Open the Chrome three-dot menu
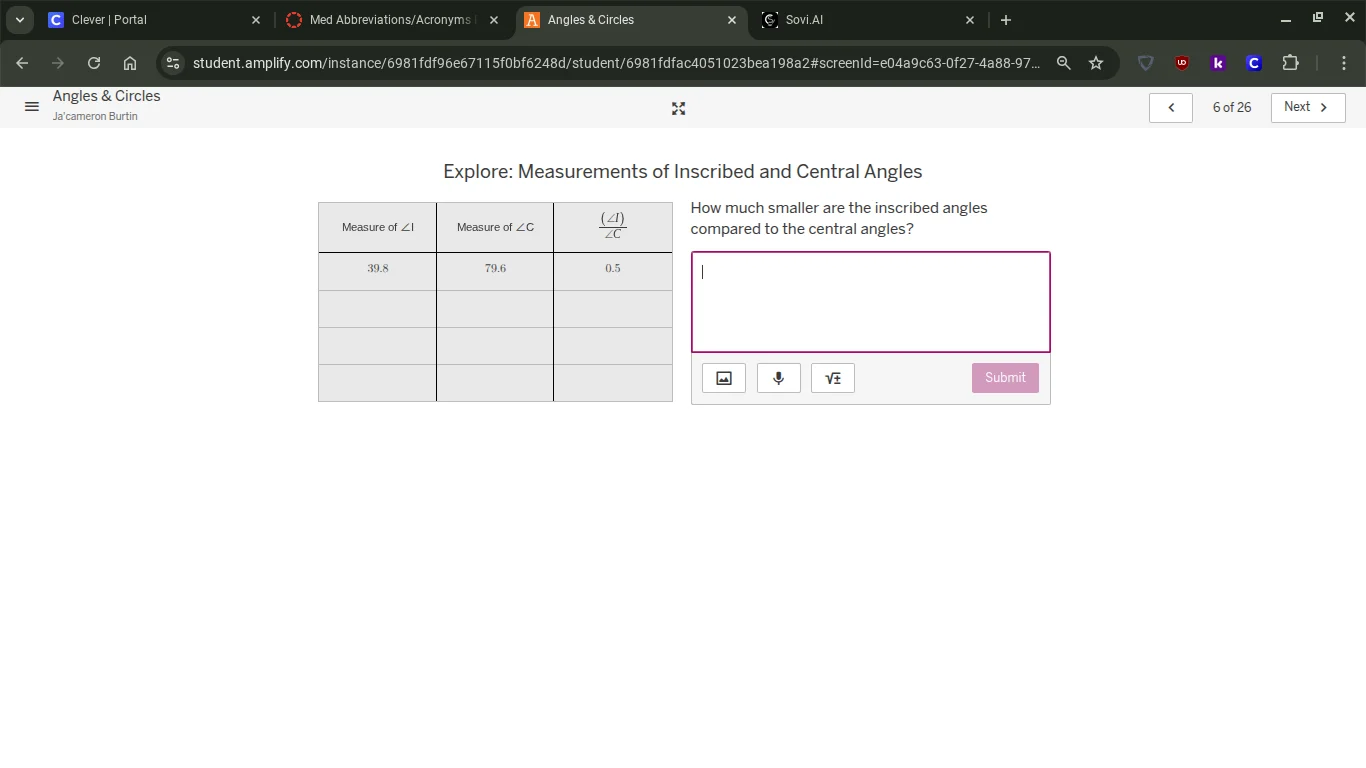This screenshot has height=768, width=1366. [x=1344, y=62]
